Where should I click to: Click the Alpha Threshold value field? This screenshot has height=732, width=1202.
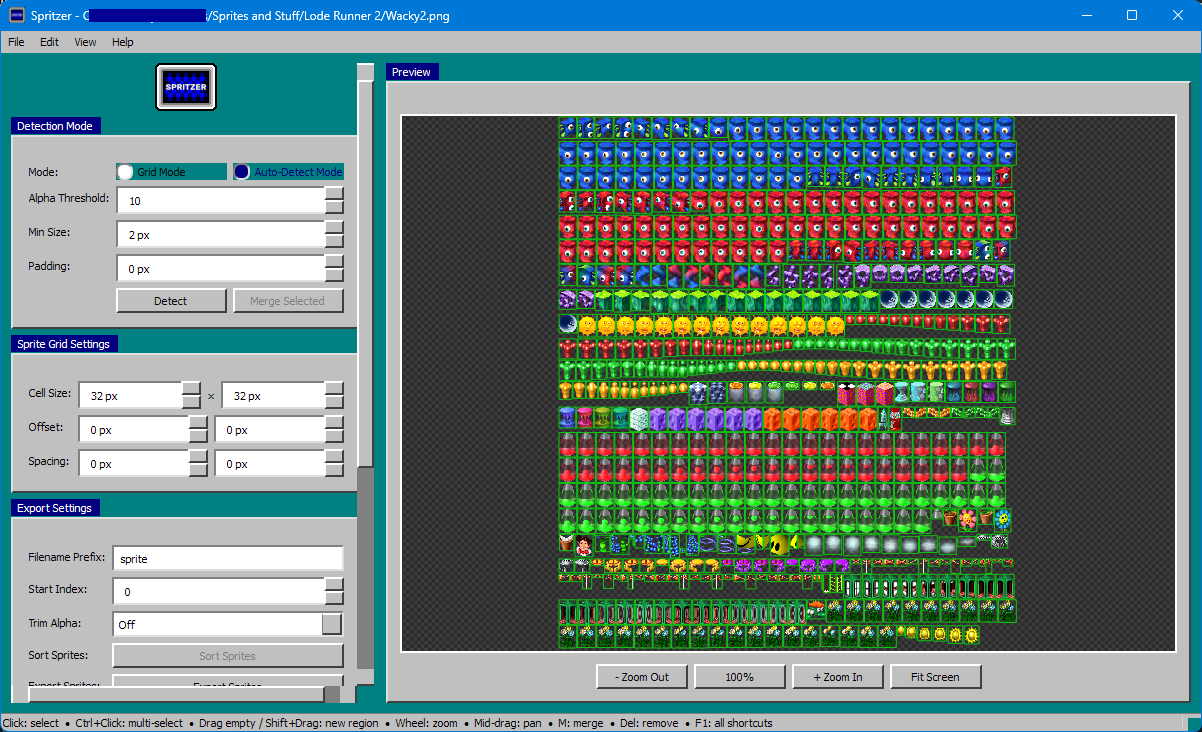[x=221, y=200]
